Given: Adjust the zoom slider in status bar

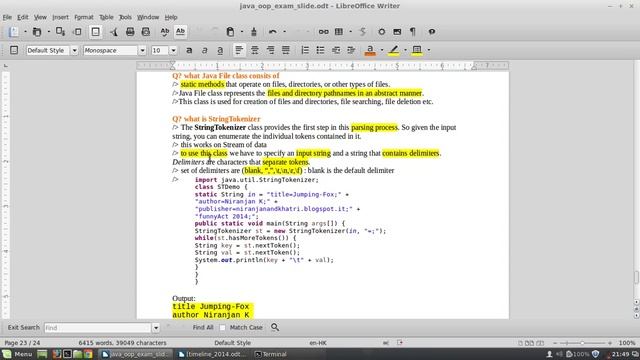Looking at the screenshot, I should (x=582, y=343).
